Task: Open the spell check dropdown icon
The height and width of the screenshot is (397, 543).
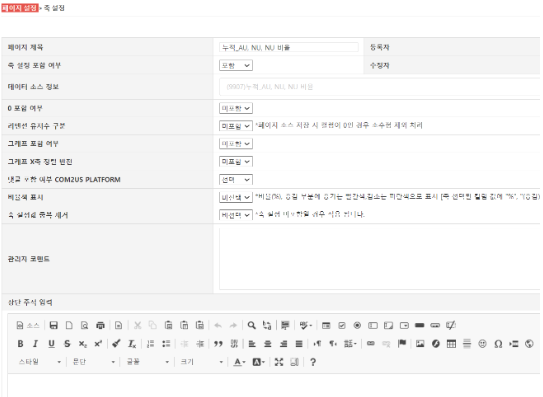Action: click(x=305, y=325)
